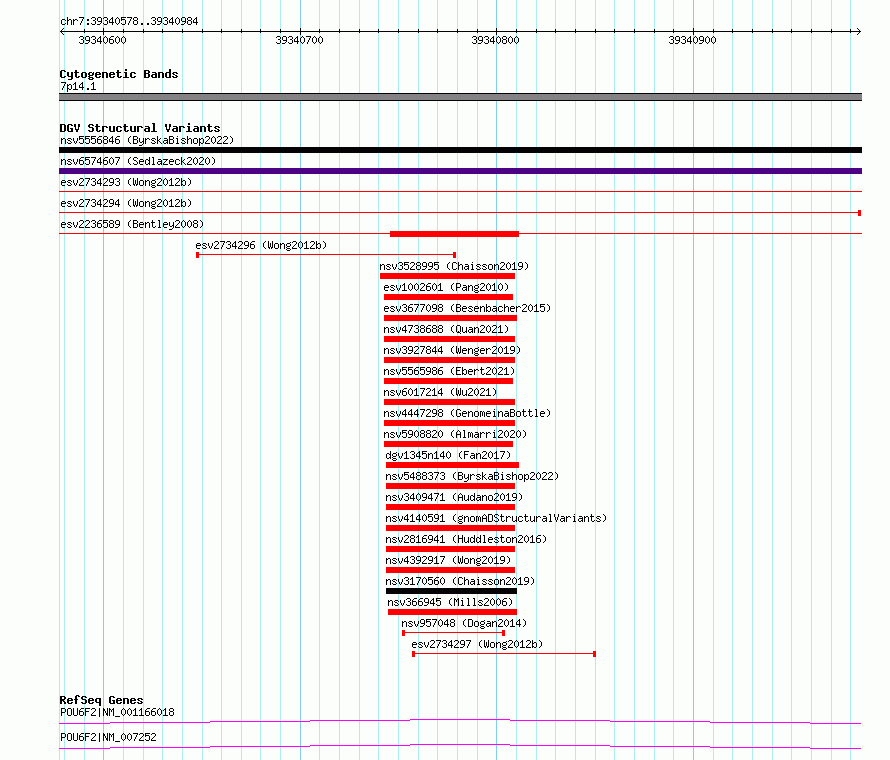The width and height of the screenshot is (890, 760).
Task: Click ruler position 39340600
Action: (102, 40)
